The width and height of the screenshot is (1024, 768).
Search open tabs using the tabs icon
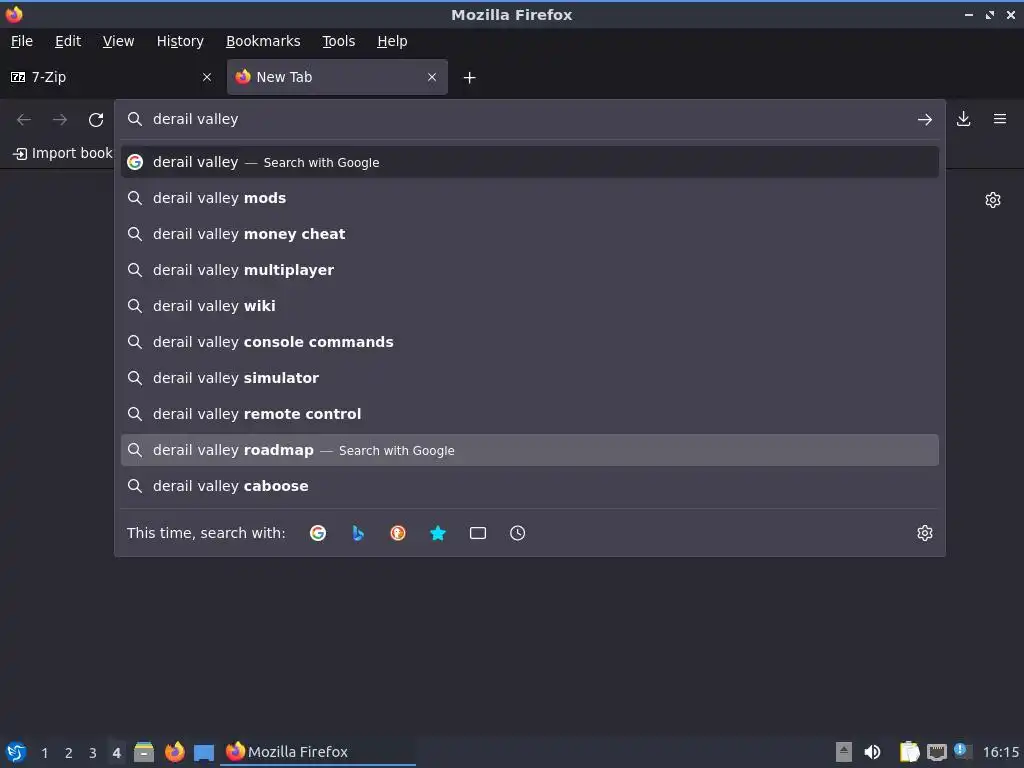(478, 533)
